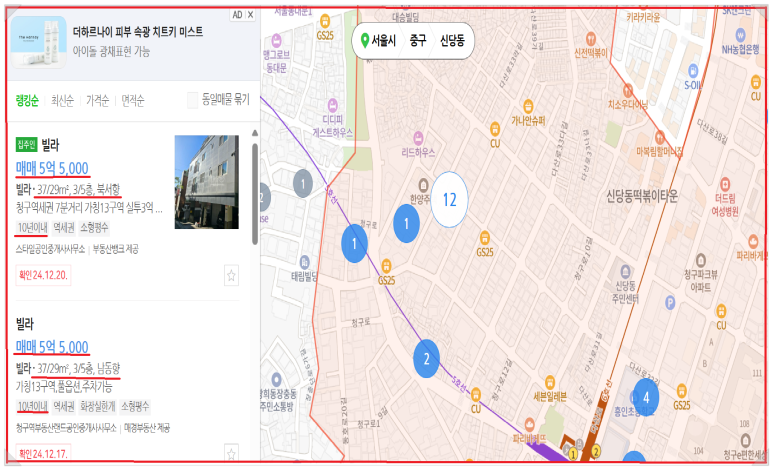The width and height of the screenshot is (773, 470).
Task: Favorite the listing confirmed 24.12.17. with the star
Action: (231, 453)
